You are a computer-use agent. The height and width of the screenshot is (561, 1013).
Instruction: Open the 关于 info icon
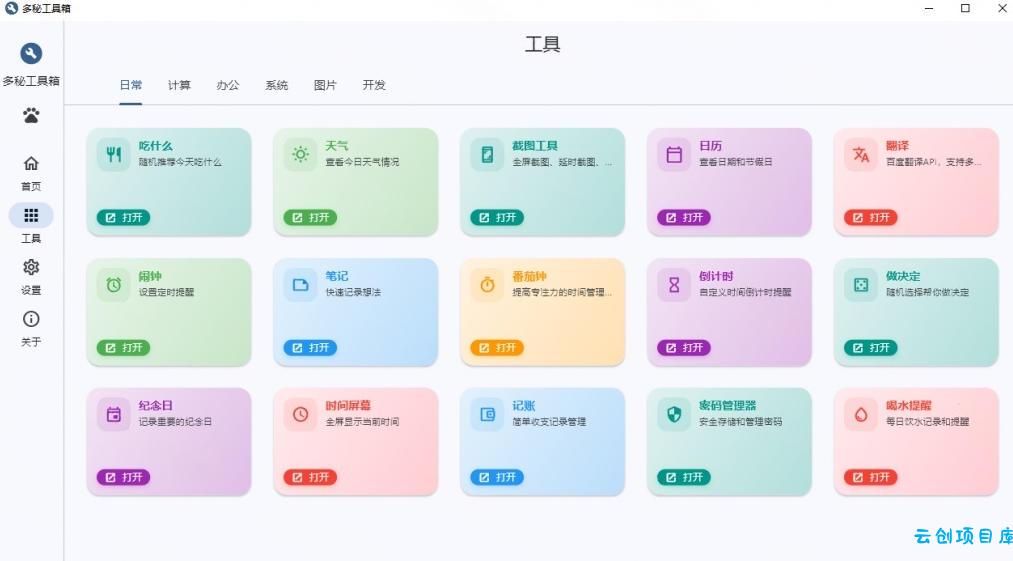31,319
